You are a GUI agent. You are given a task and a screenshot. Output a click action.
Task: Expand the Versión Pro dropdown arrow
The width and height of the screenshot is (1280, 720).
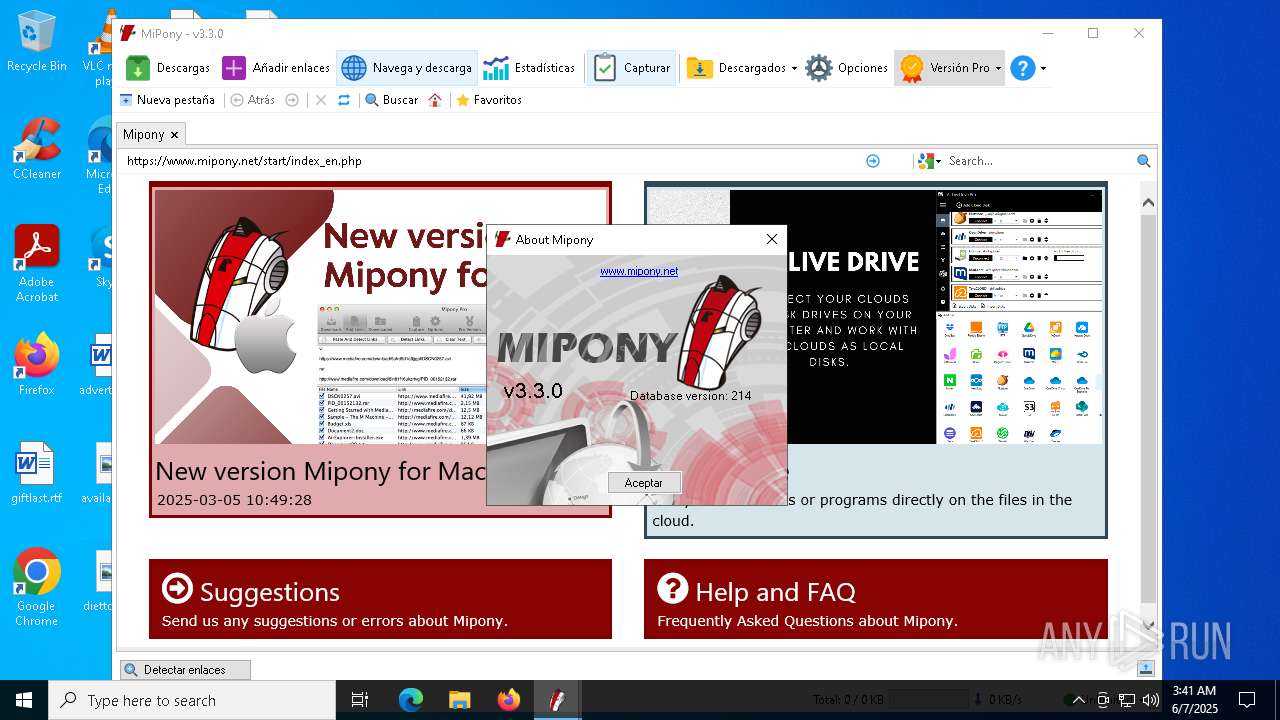coord(998,68)
